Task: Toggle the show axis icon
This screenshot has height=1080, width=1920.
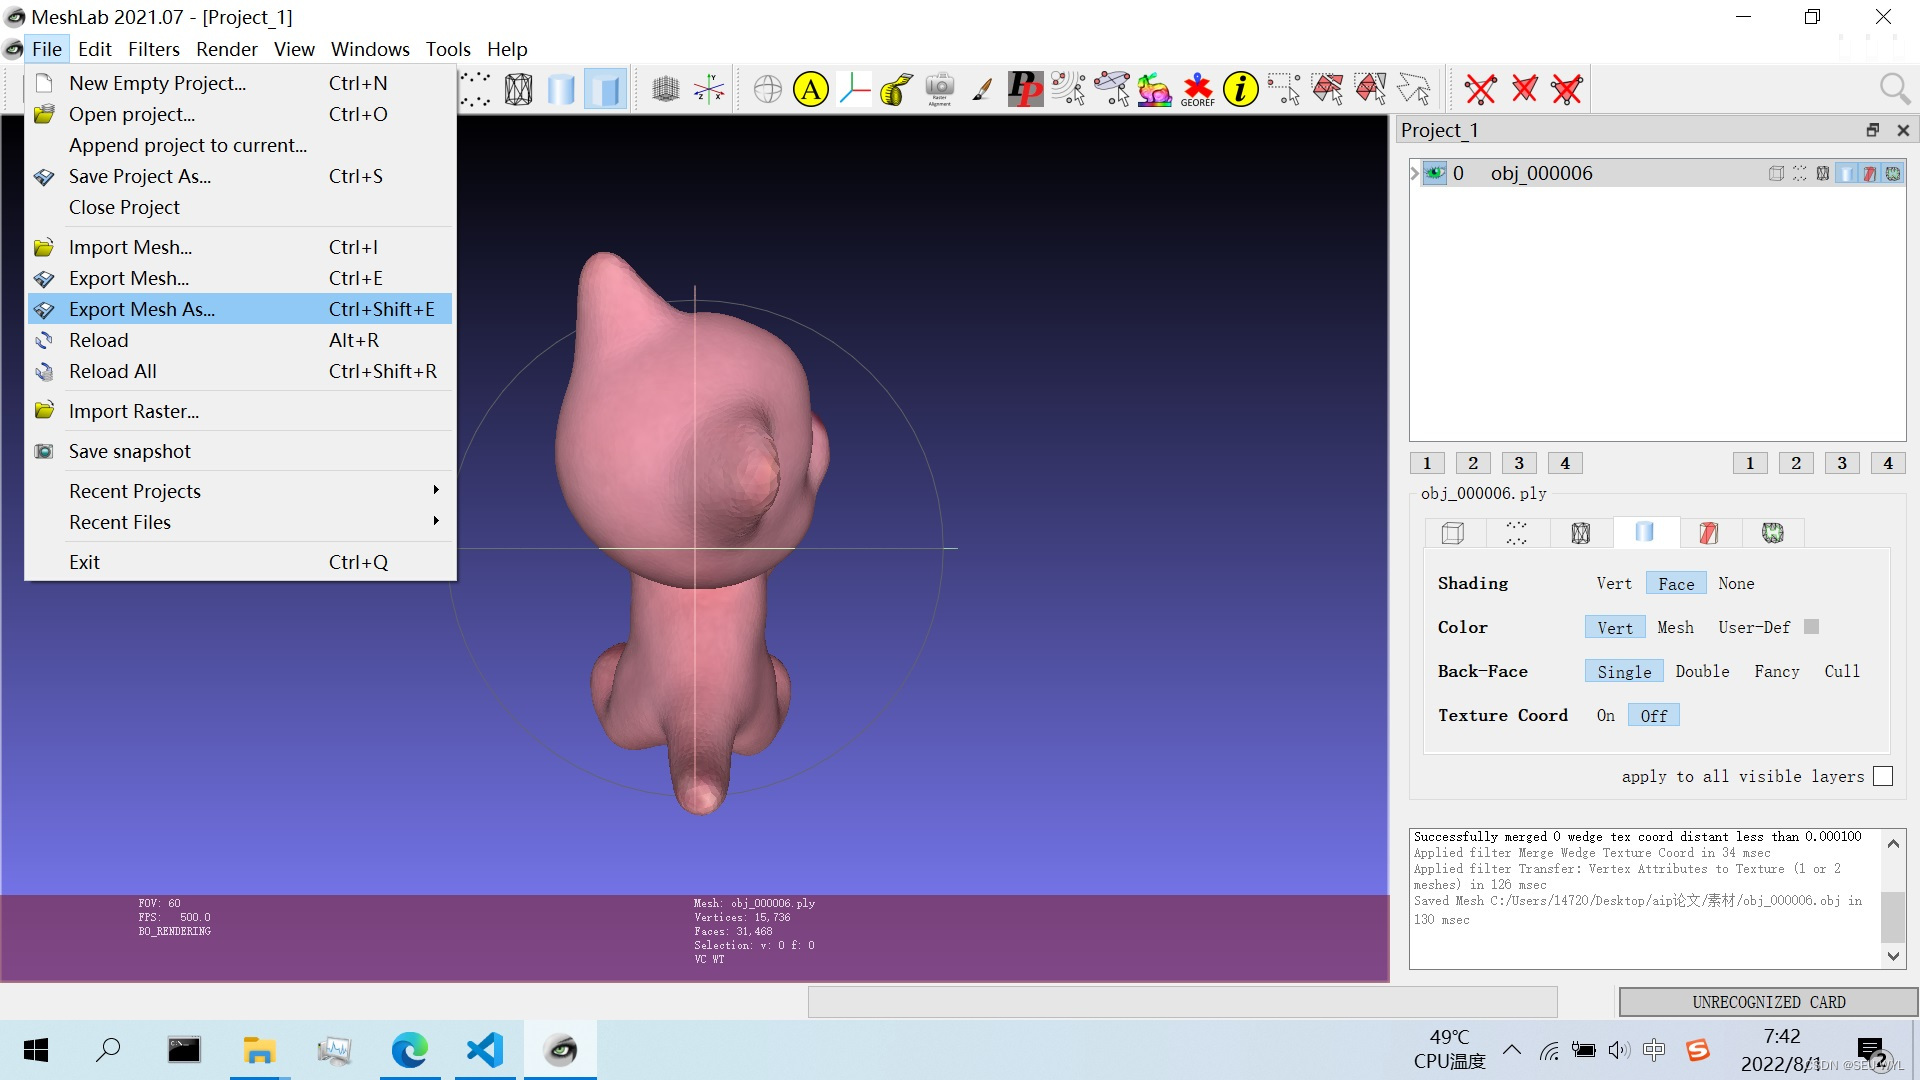Action: pyautogui.click(x=709, y=89)
